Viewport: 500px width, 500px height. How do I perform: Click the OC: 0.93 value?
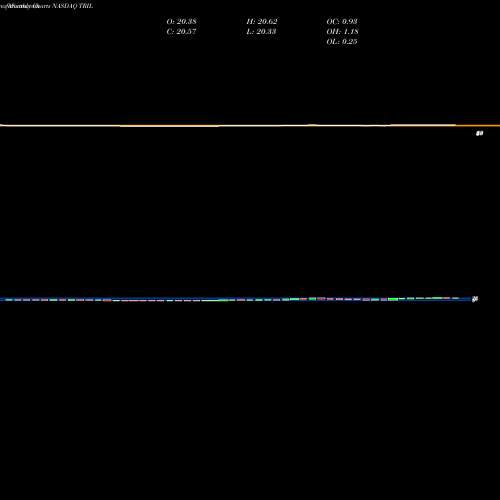tap(342, 21)
